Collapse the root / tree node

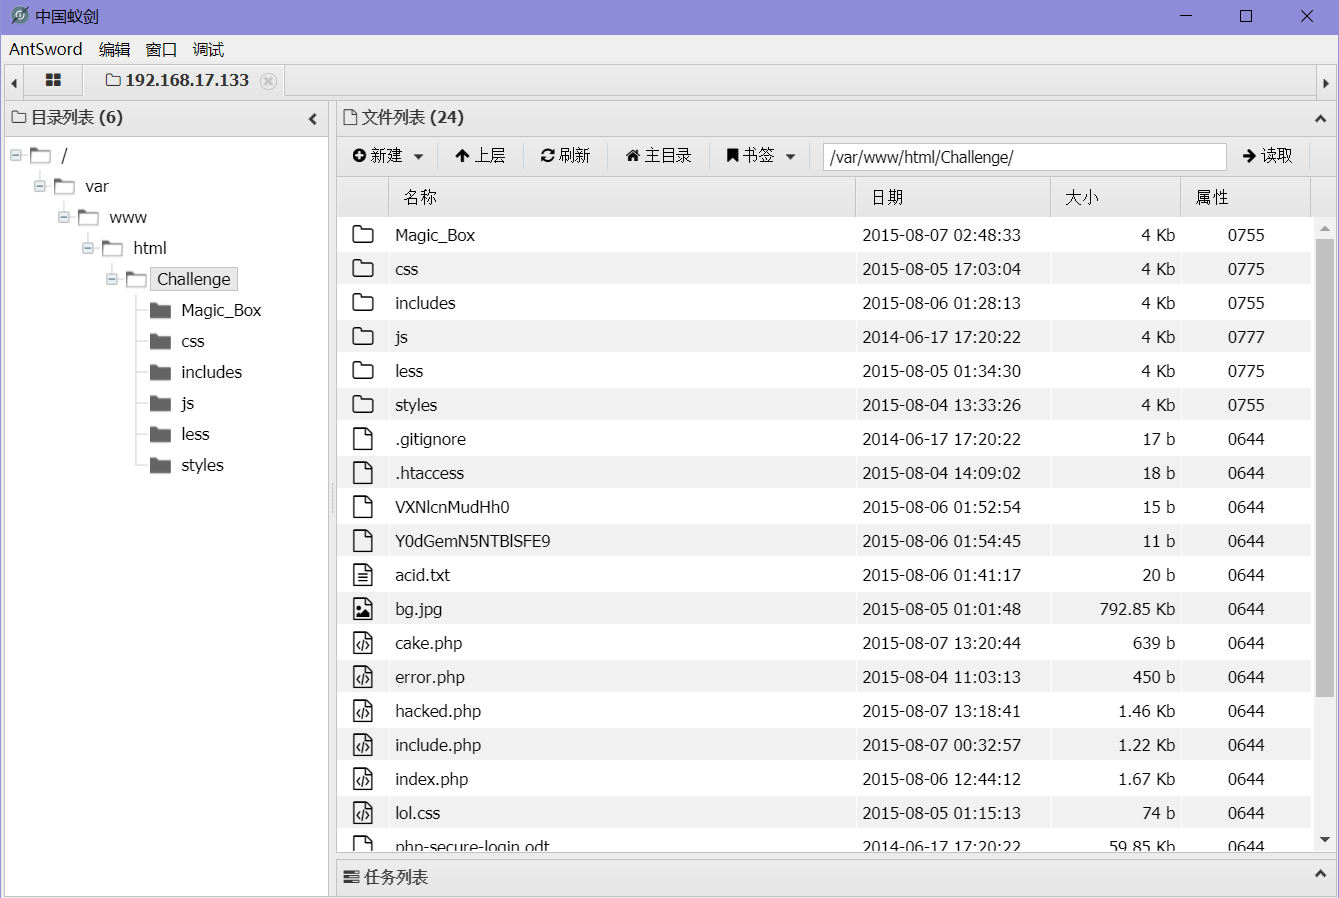pyautogui.click(x=16, y=155)
